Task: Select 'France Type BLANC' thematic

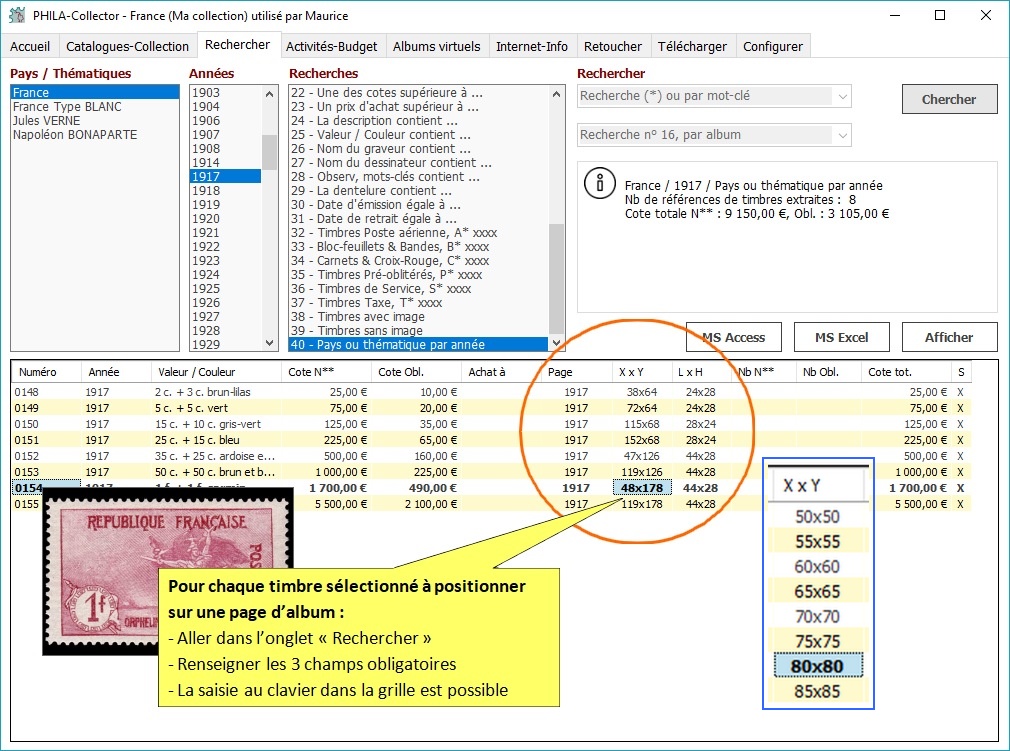Action: click(95, 106)
